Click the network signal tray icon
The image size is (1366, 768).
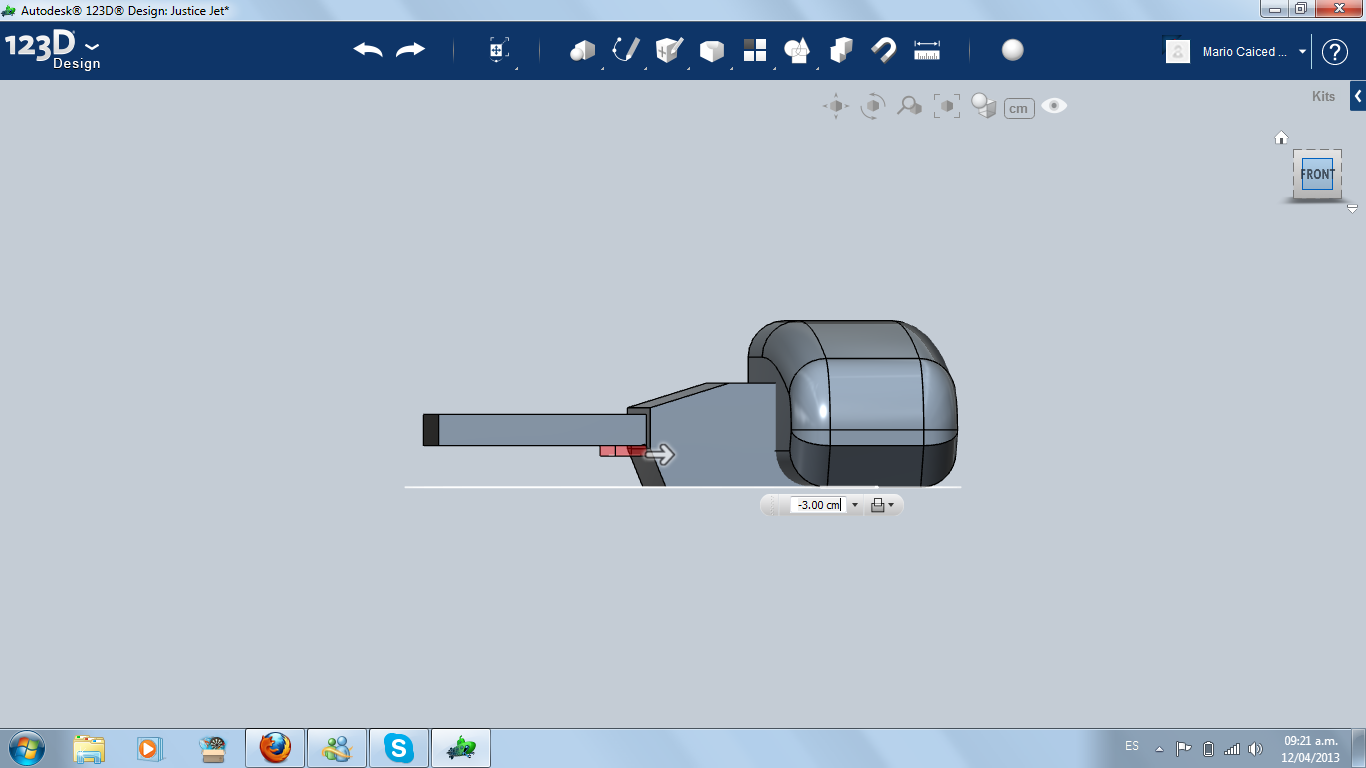1232,748
